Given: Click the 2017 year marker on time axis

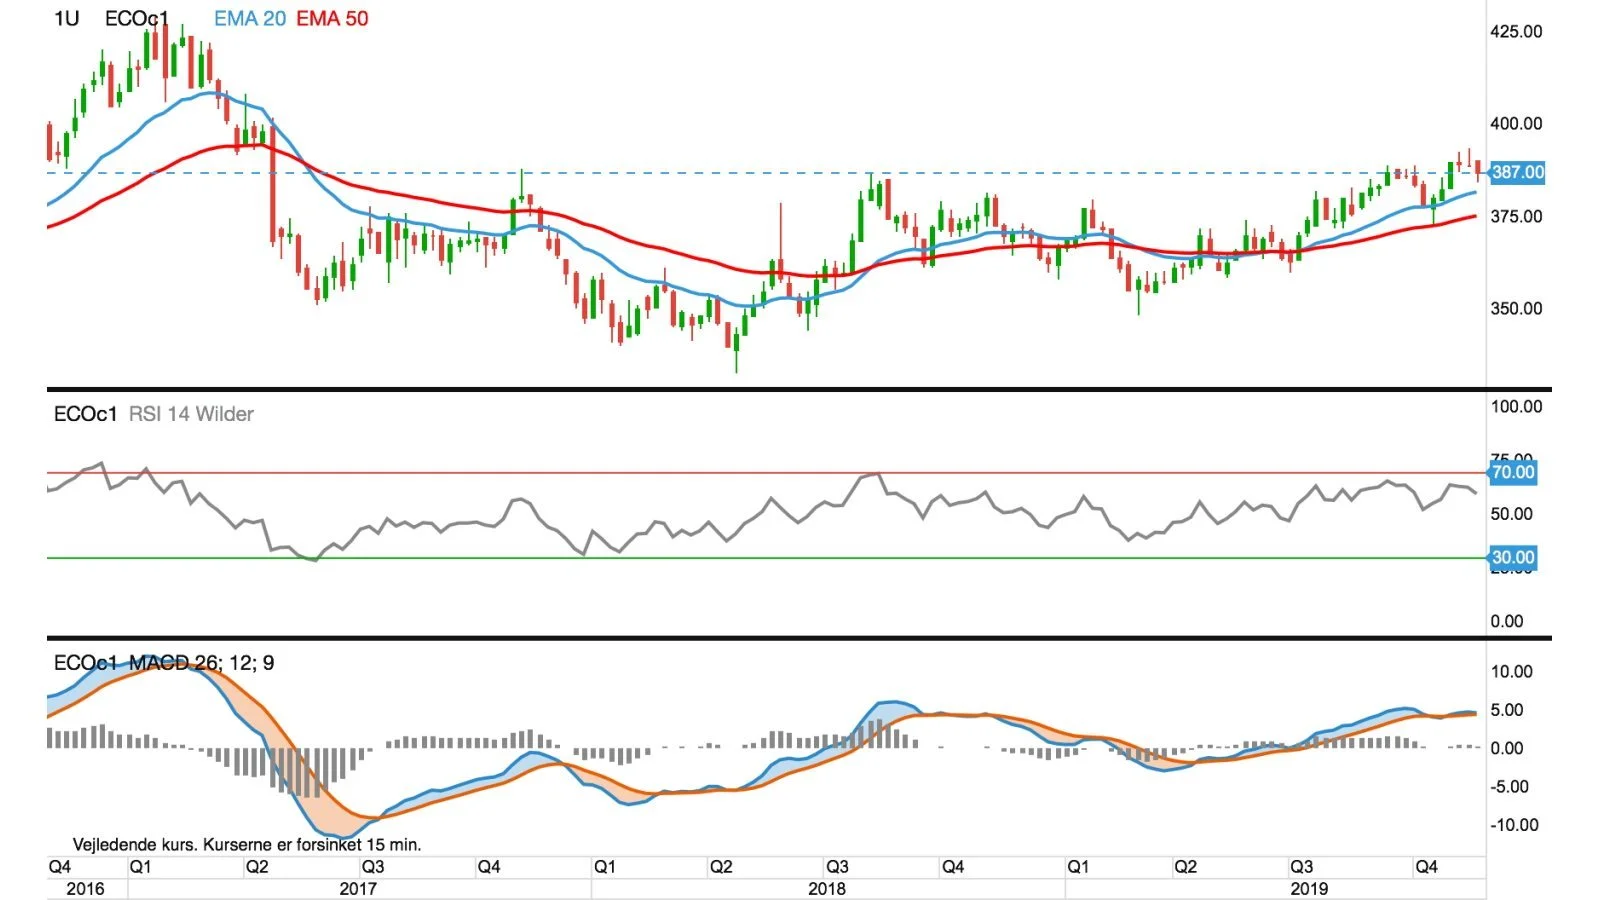Looking at the screenshot, I should pyautogui.click(x=358, y=889).
